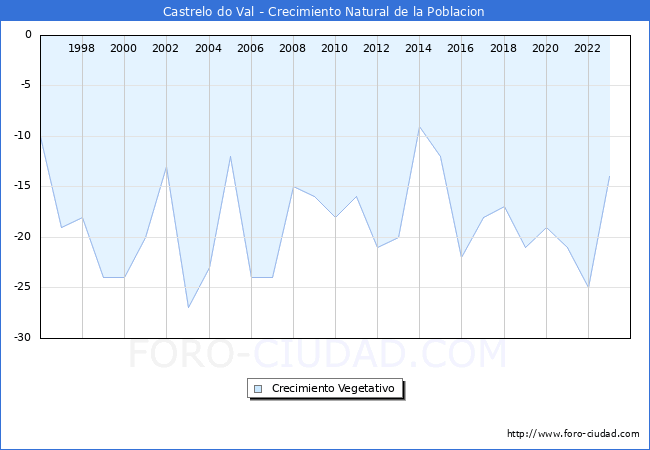Click the -30 y-axis value
650x450 pixels.
(x=22, y=337)
